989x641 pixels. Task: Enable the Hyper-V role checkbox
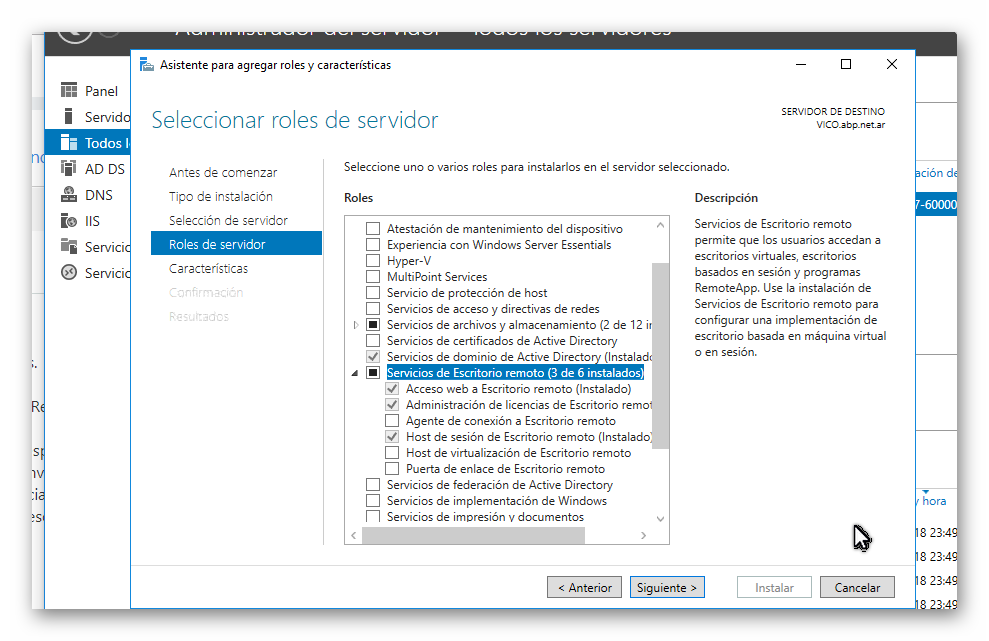tap(373, 261)
